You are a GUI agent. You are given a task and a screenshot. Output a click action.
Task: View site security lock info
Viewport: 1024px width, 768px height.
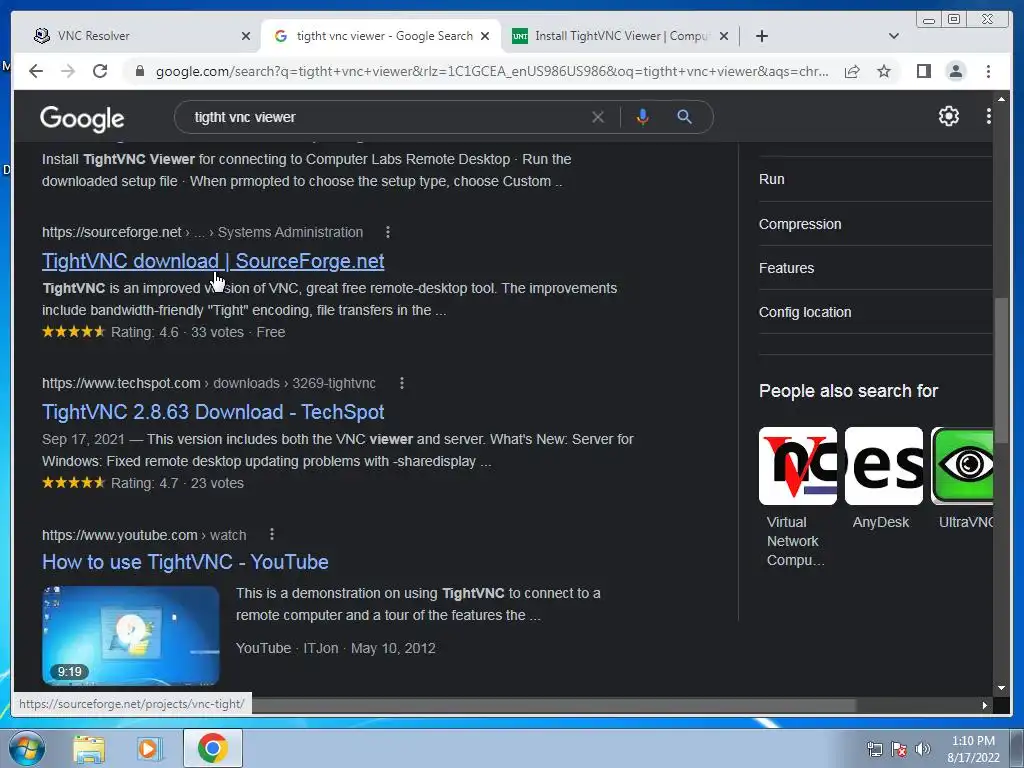click(x=139, y=71)
